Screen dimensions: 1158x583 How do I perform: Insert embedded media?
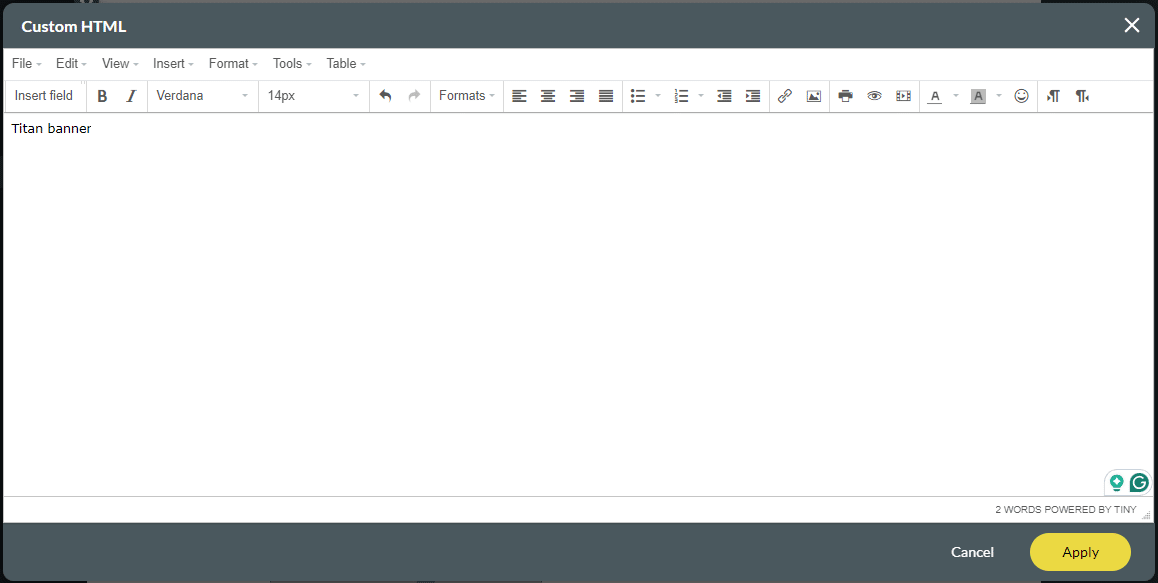click(903, 96)
